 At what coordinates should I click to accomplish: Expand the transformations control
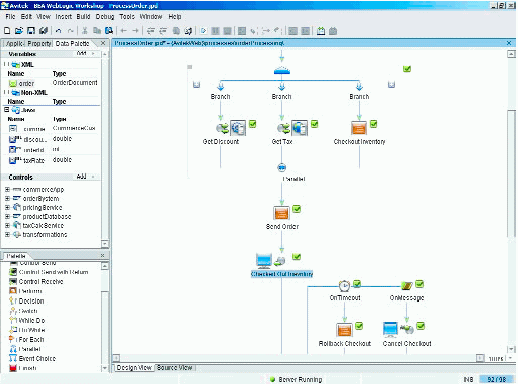(x=7, y=235)
